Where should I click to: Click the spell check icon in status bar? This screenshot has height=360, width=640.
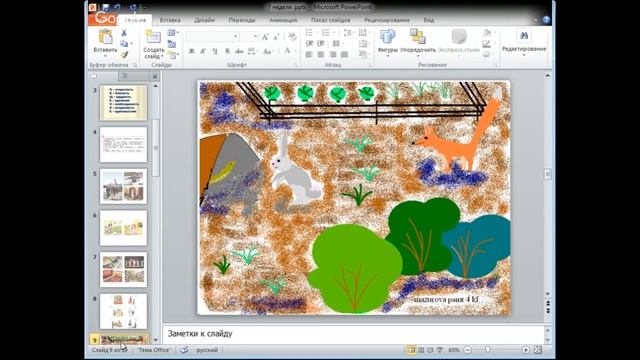click(184, 350)
